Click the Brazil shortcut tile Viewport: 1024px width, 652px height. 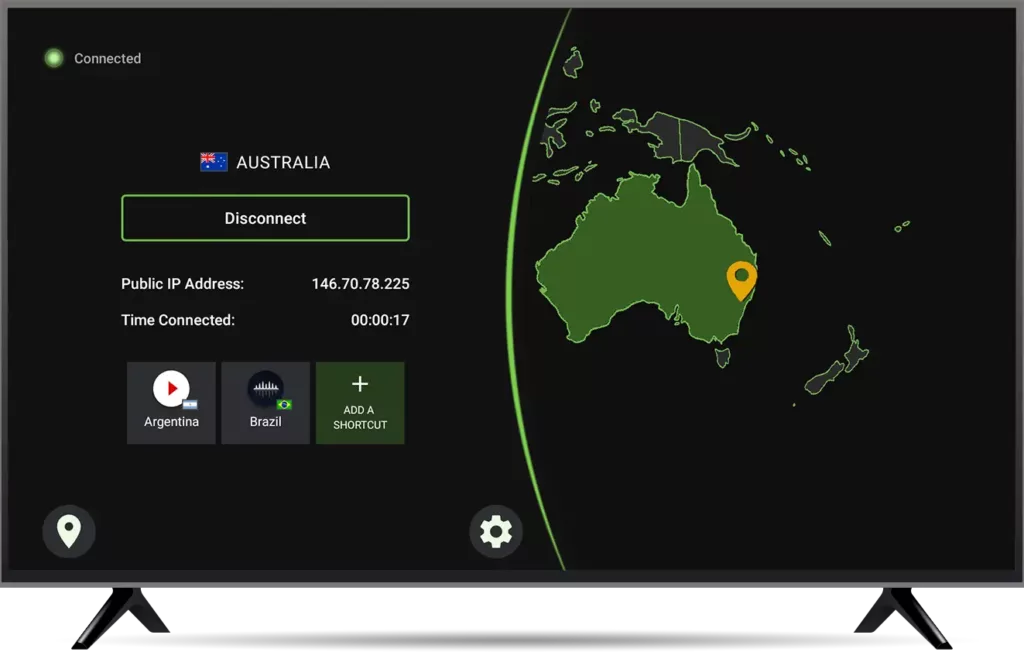pyautogui.click(x=265, y=402)
